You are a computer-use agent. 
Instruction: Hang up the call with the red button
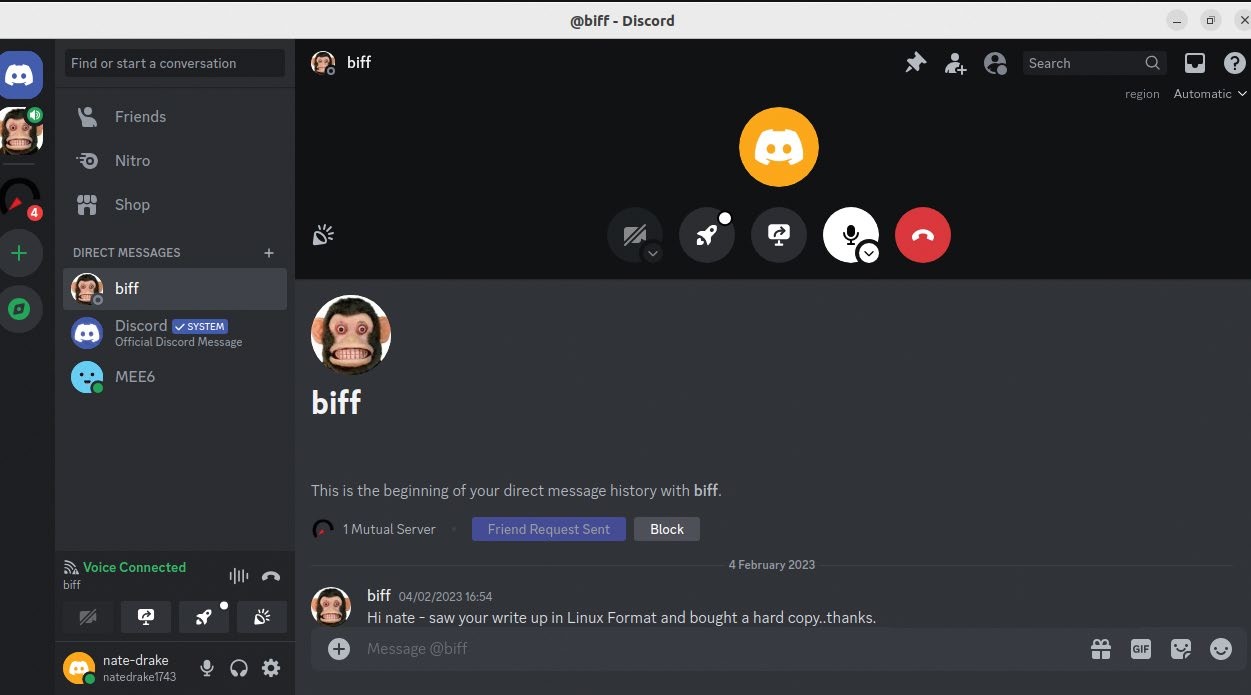pyautogui.click(x=922, y=235)
